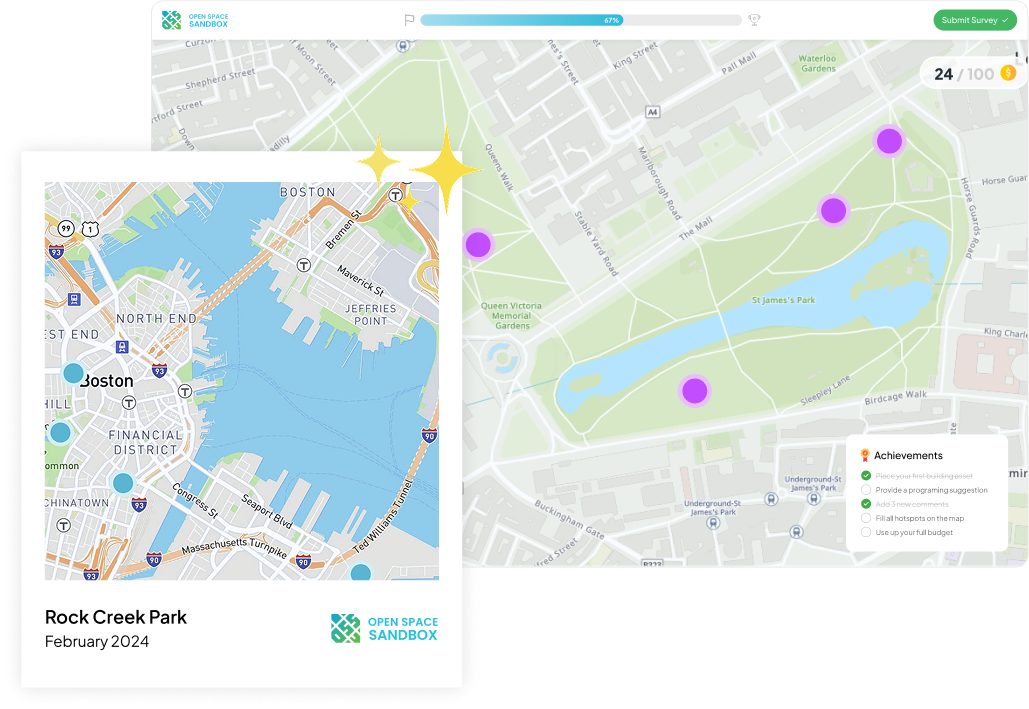Click the King Street label
The width and height of the screenshot is (1029, 709).
click(635, 56)
